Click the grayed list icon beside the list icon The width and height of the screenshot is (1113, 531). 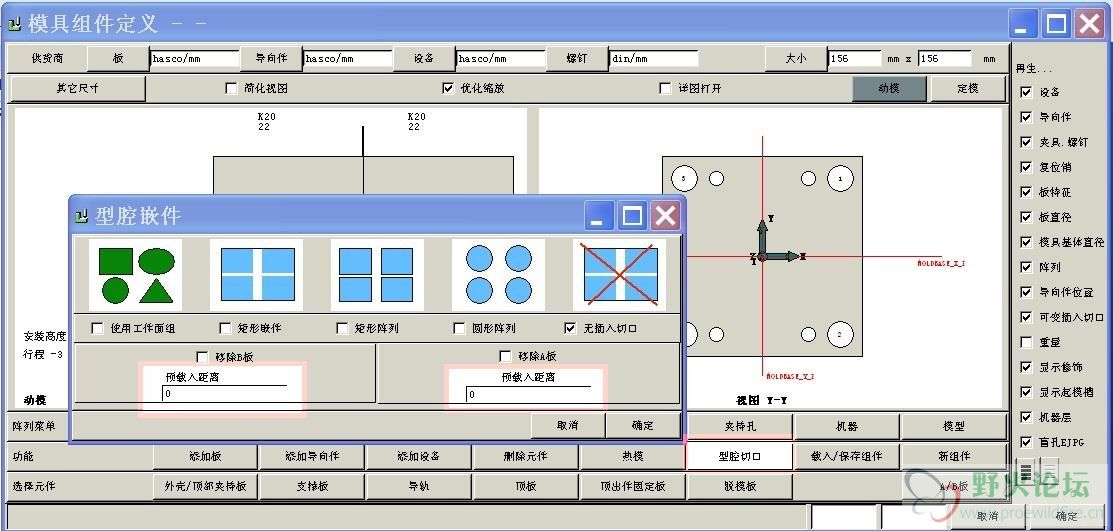1050,469
